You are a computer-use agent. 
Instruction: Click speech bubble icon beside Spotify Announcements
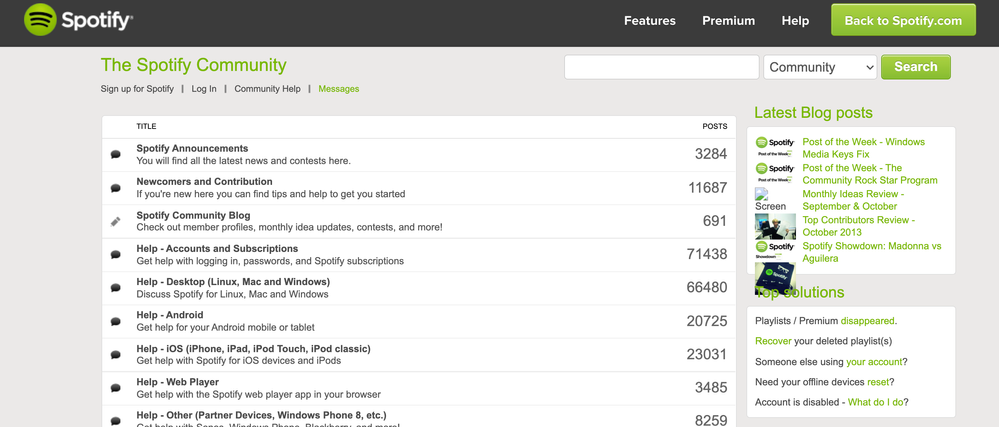coord(115,154)
